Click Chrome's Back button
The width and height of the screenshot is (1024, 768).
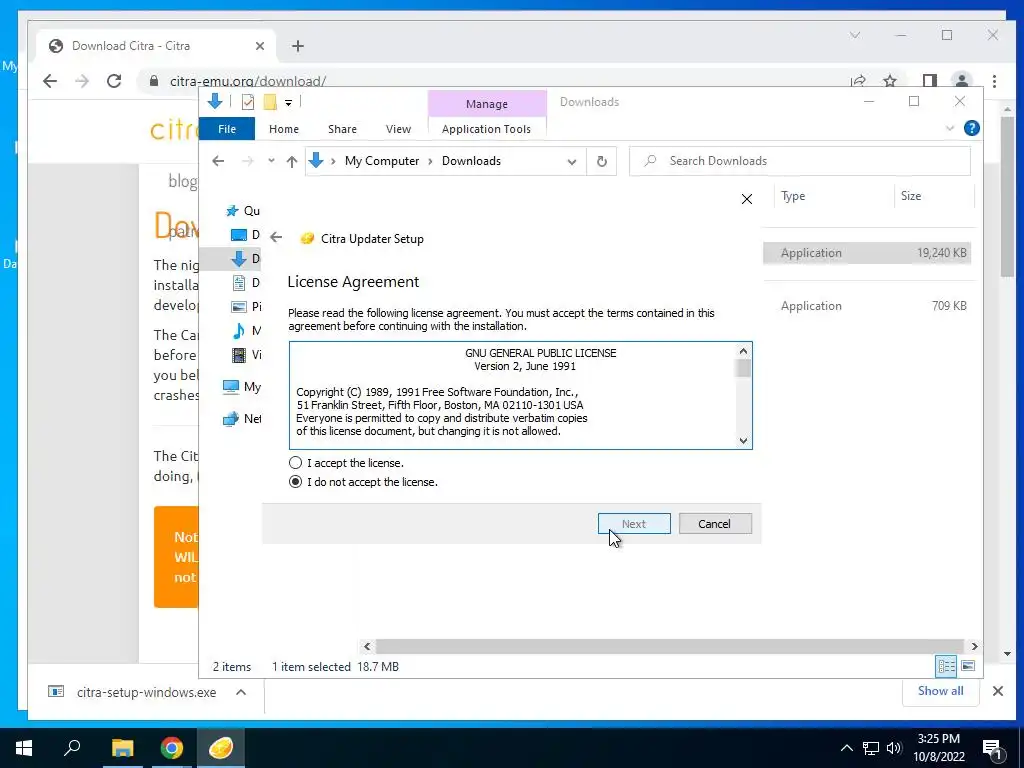coord(50,81)
